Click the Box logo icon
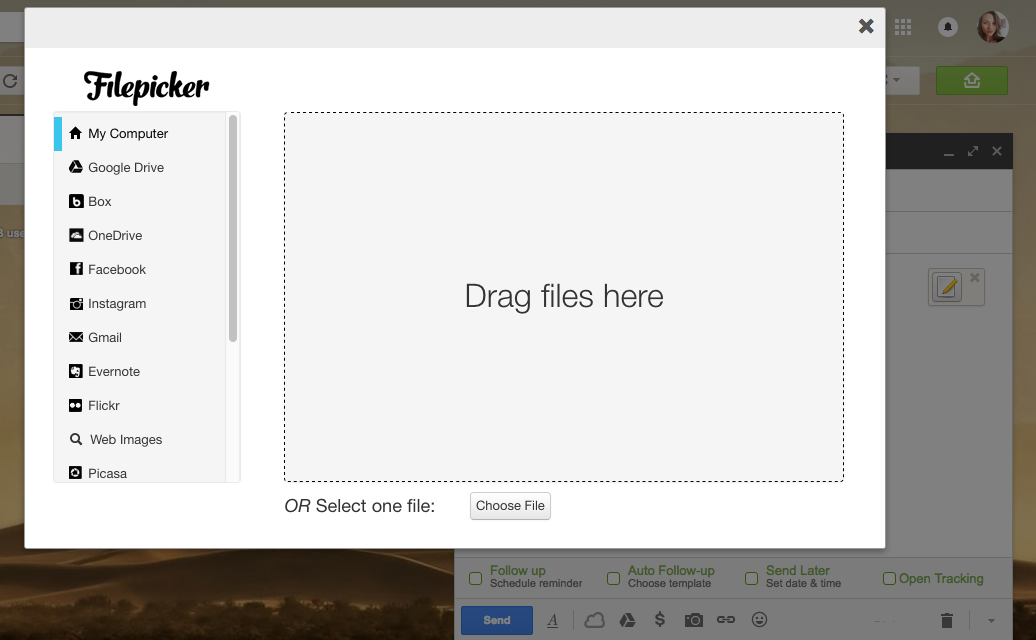Screen dimensions: 1036x640 click(x=76, y=201)
